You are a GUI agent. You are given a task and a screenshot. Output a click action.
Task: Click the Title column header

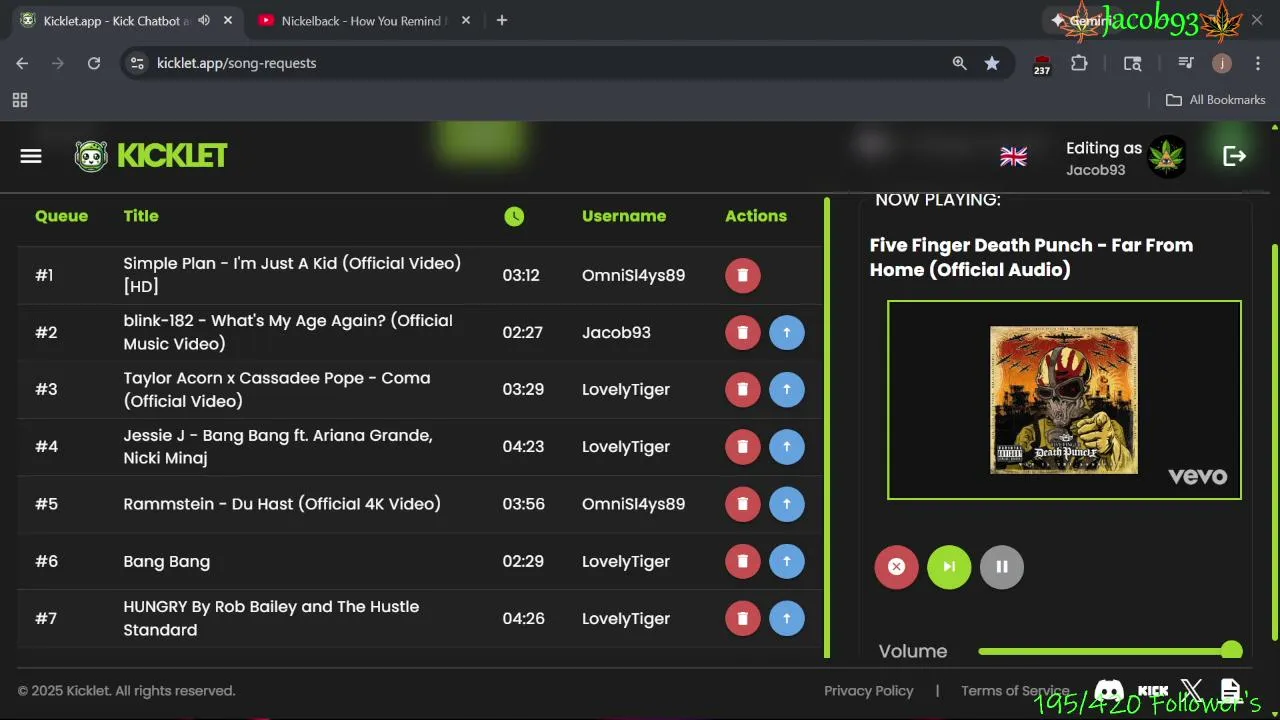141,216
